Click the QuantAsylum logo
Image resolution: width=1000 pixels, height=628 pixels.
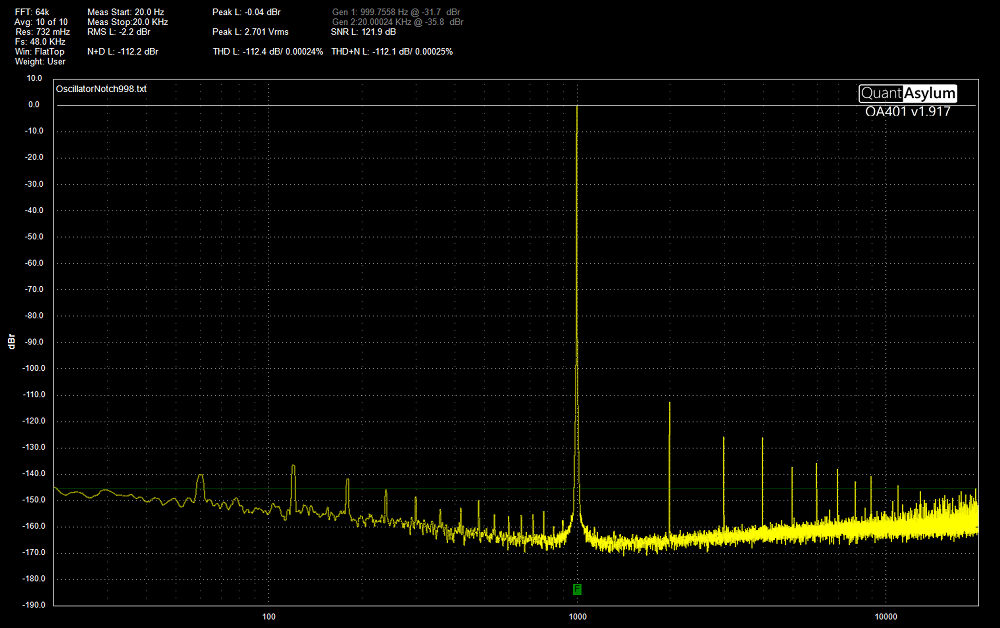coord(907,94)
